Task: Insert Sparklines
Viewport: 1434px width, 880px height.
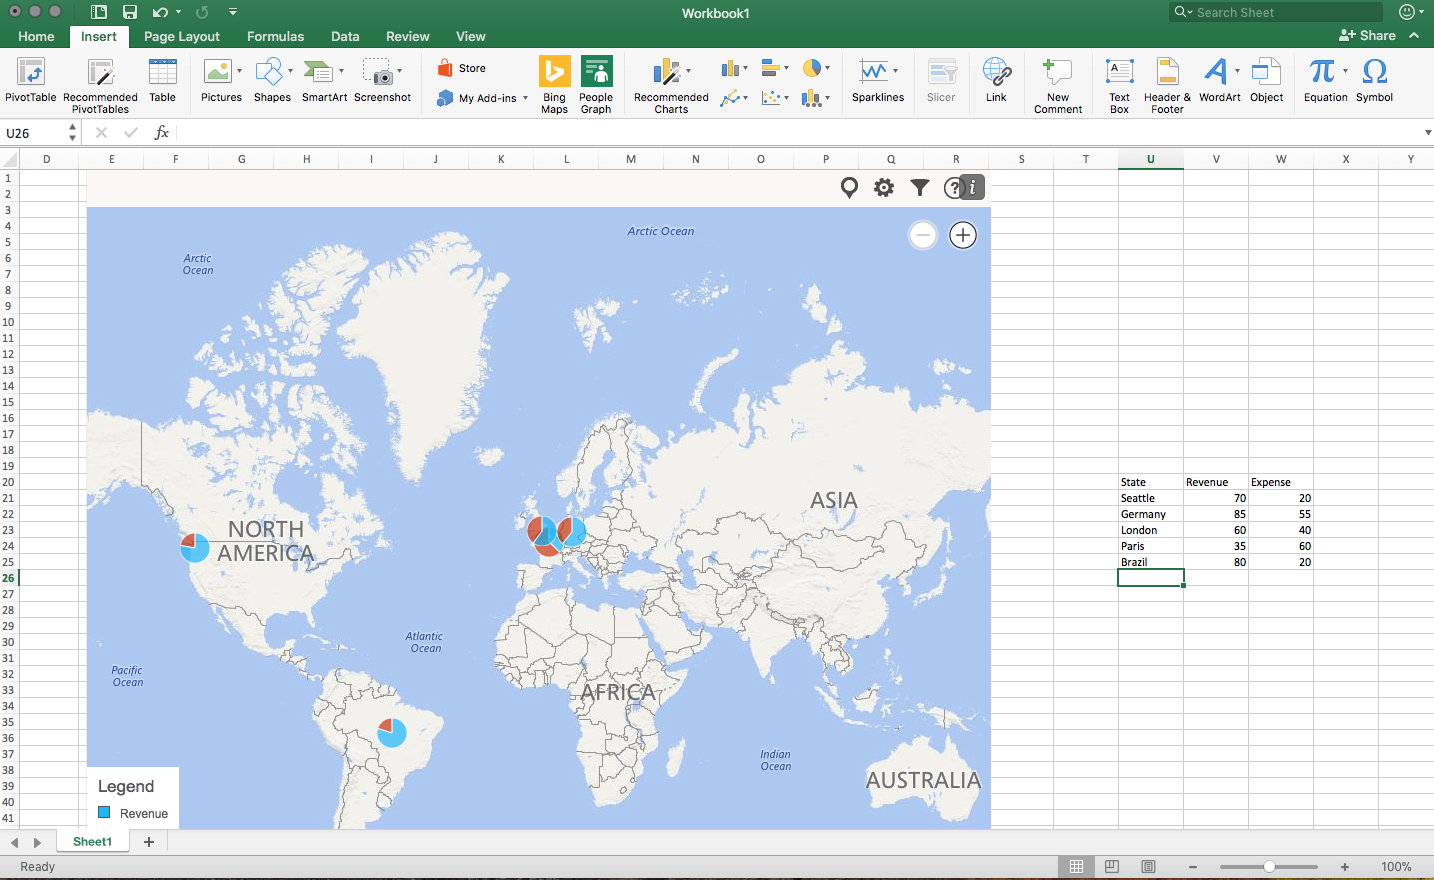Action: (878, 80)
